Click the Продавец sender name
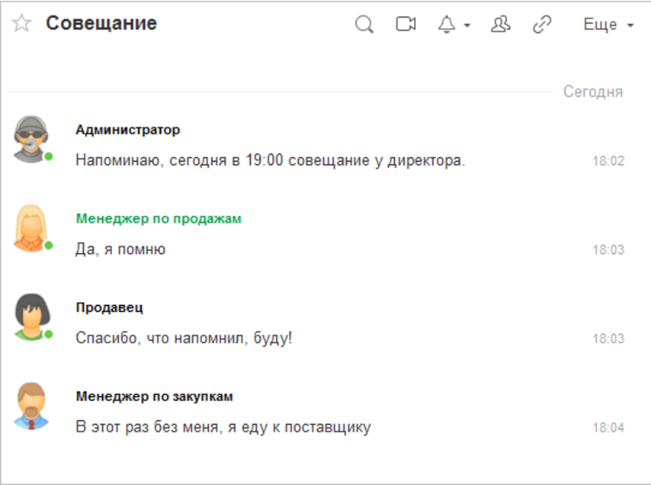651x485 pixels. point(109,307)
